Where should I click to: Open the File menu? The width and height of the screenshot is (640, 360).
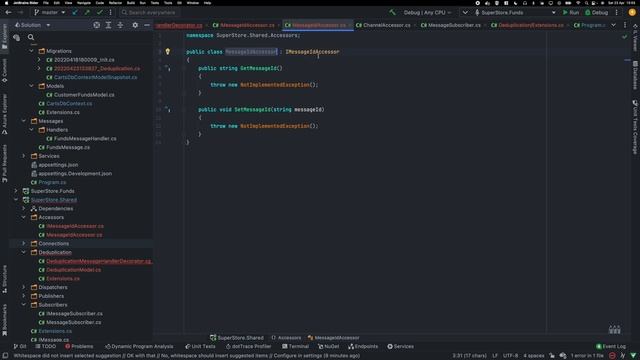pyautogui.click(x=46, y=3)
